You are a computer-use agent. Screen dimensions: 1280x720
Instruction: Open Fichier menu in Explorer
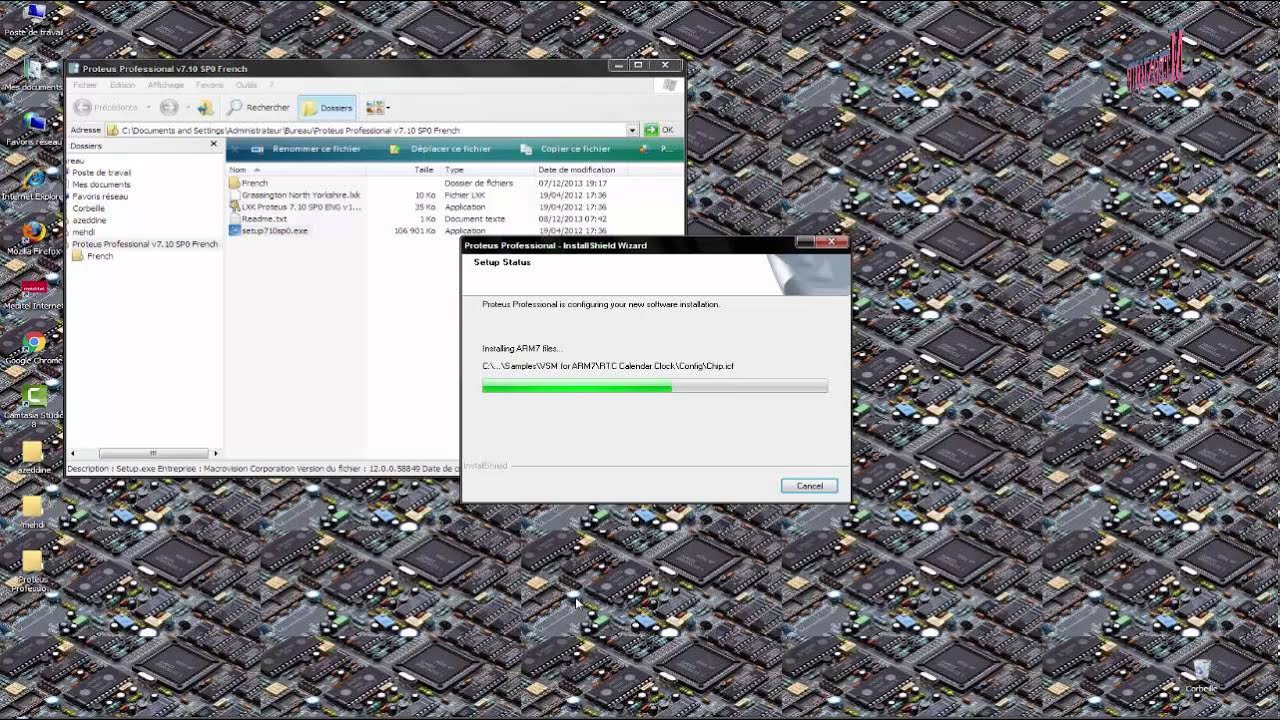85,85
